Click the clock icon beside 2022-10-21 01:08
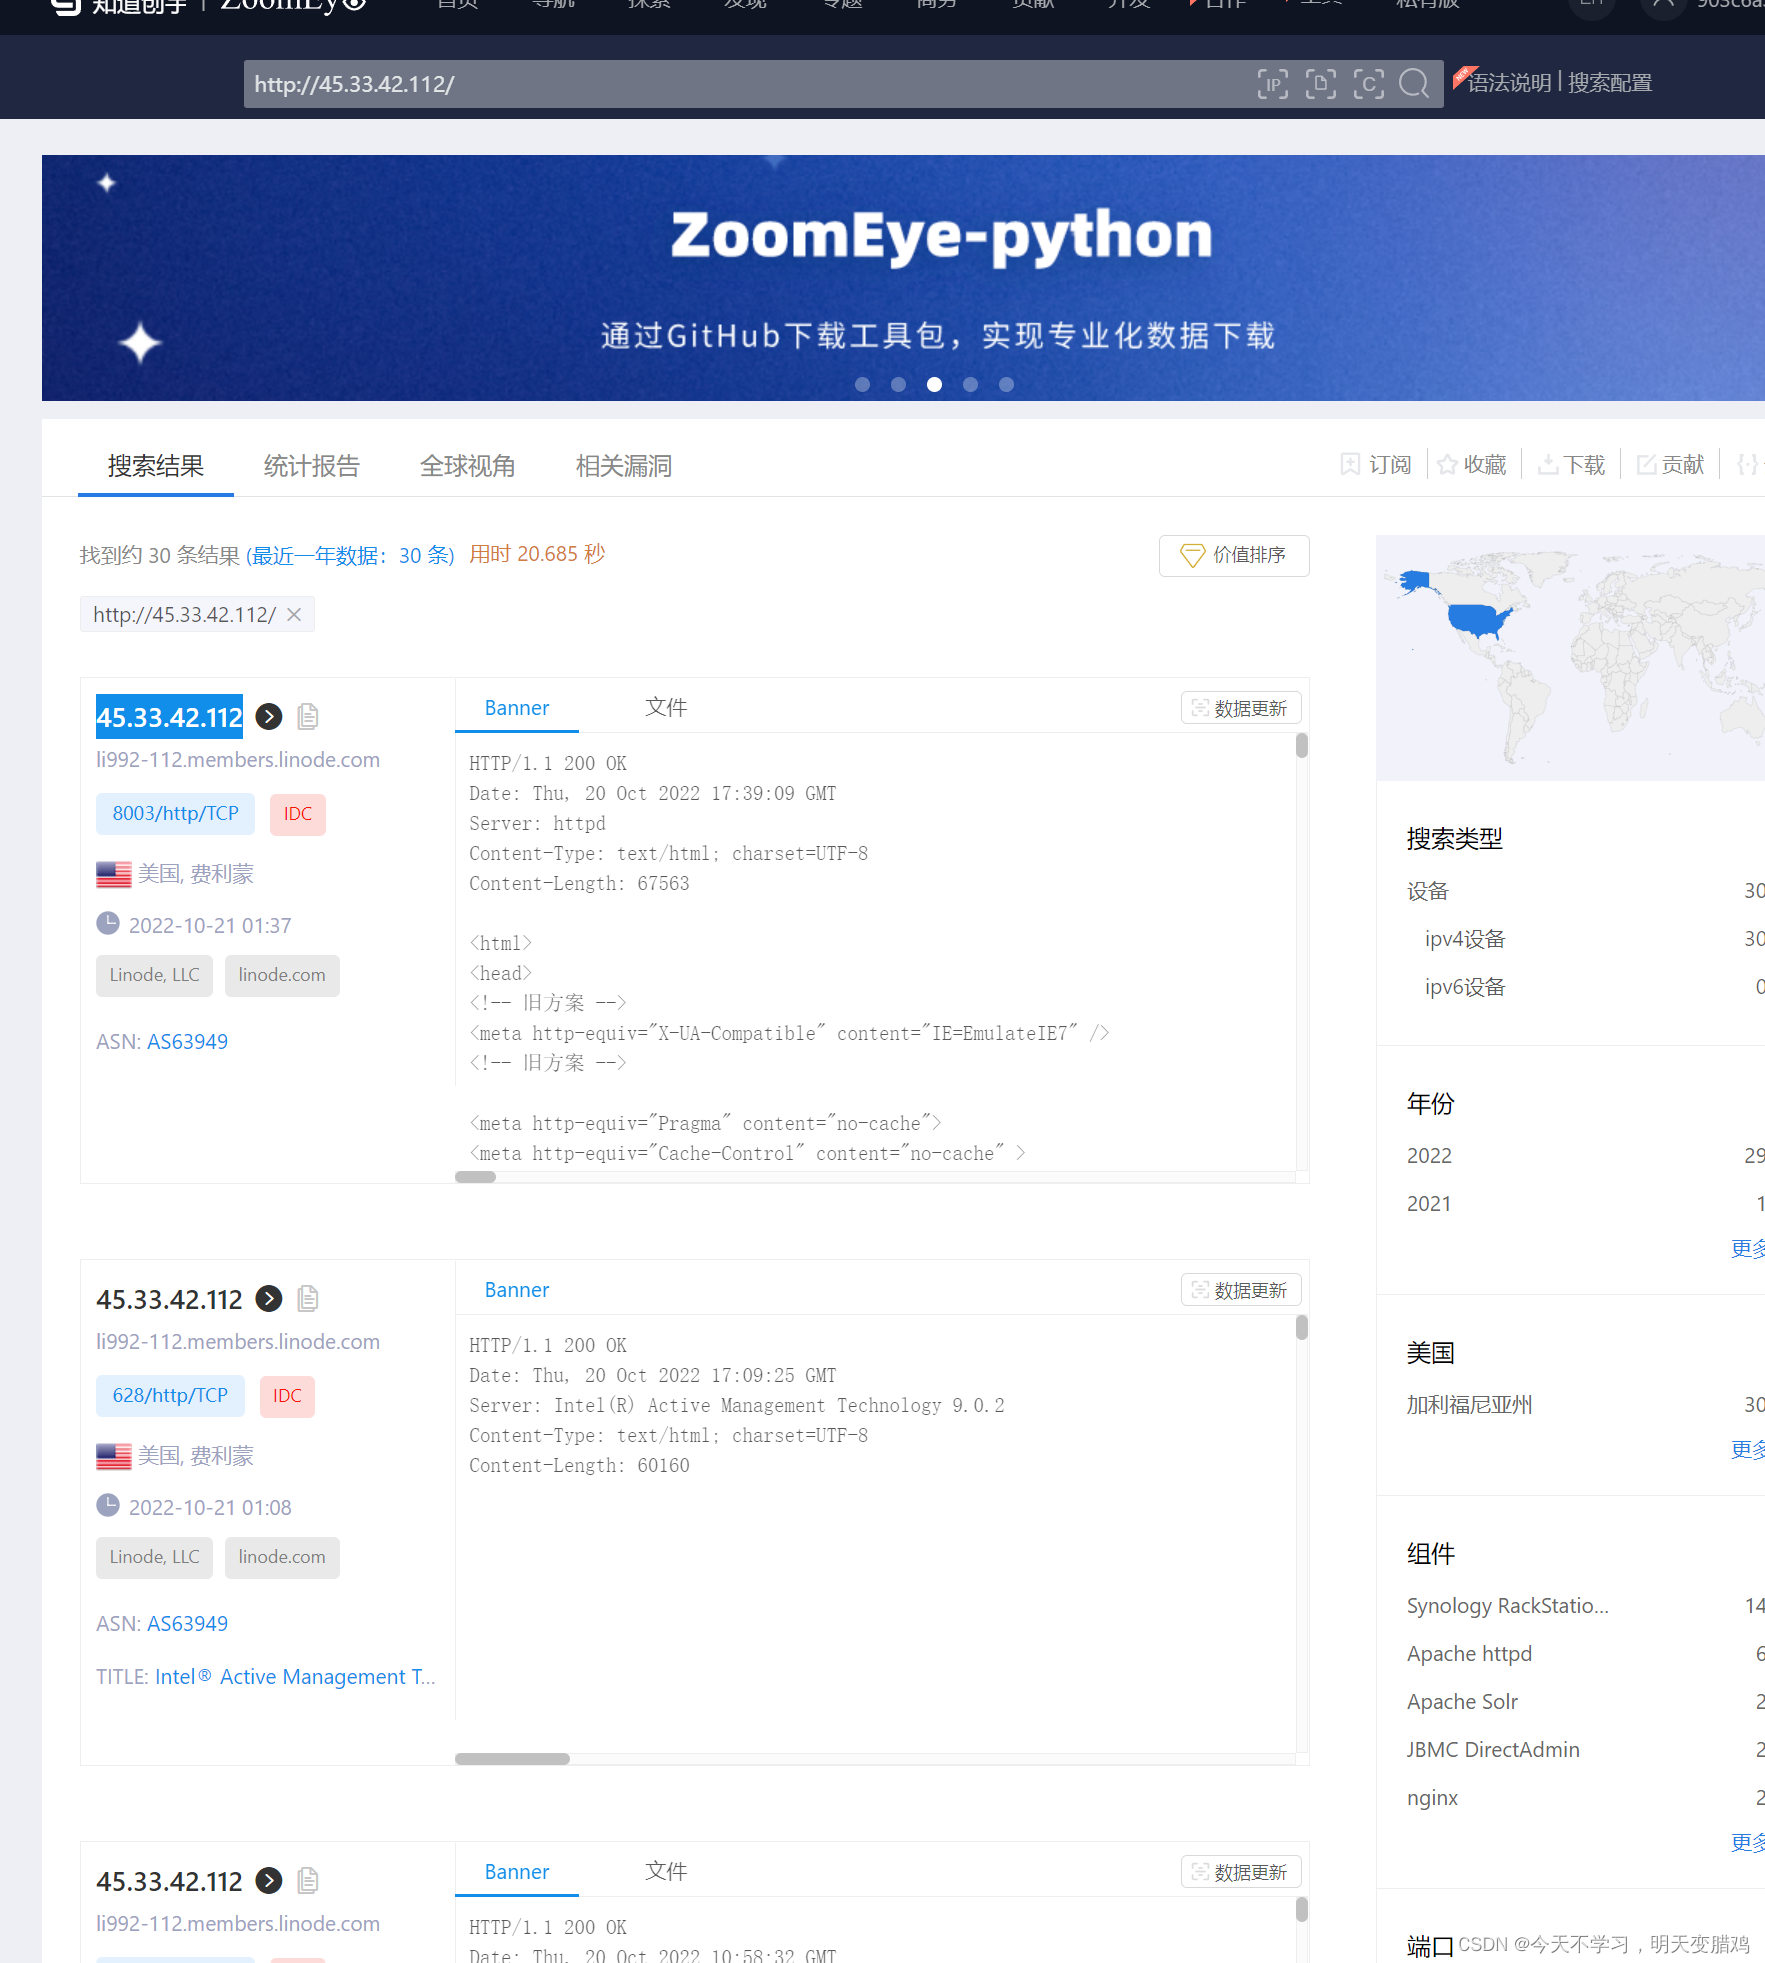The image size is (1765, 1963). click(108, 1506)
